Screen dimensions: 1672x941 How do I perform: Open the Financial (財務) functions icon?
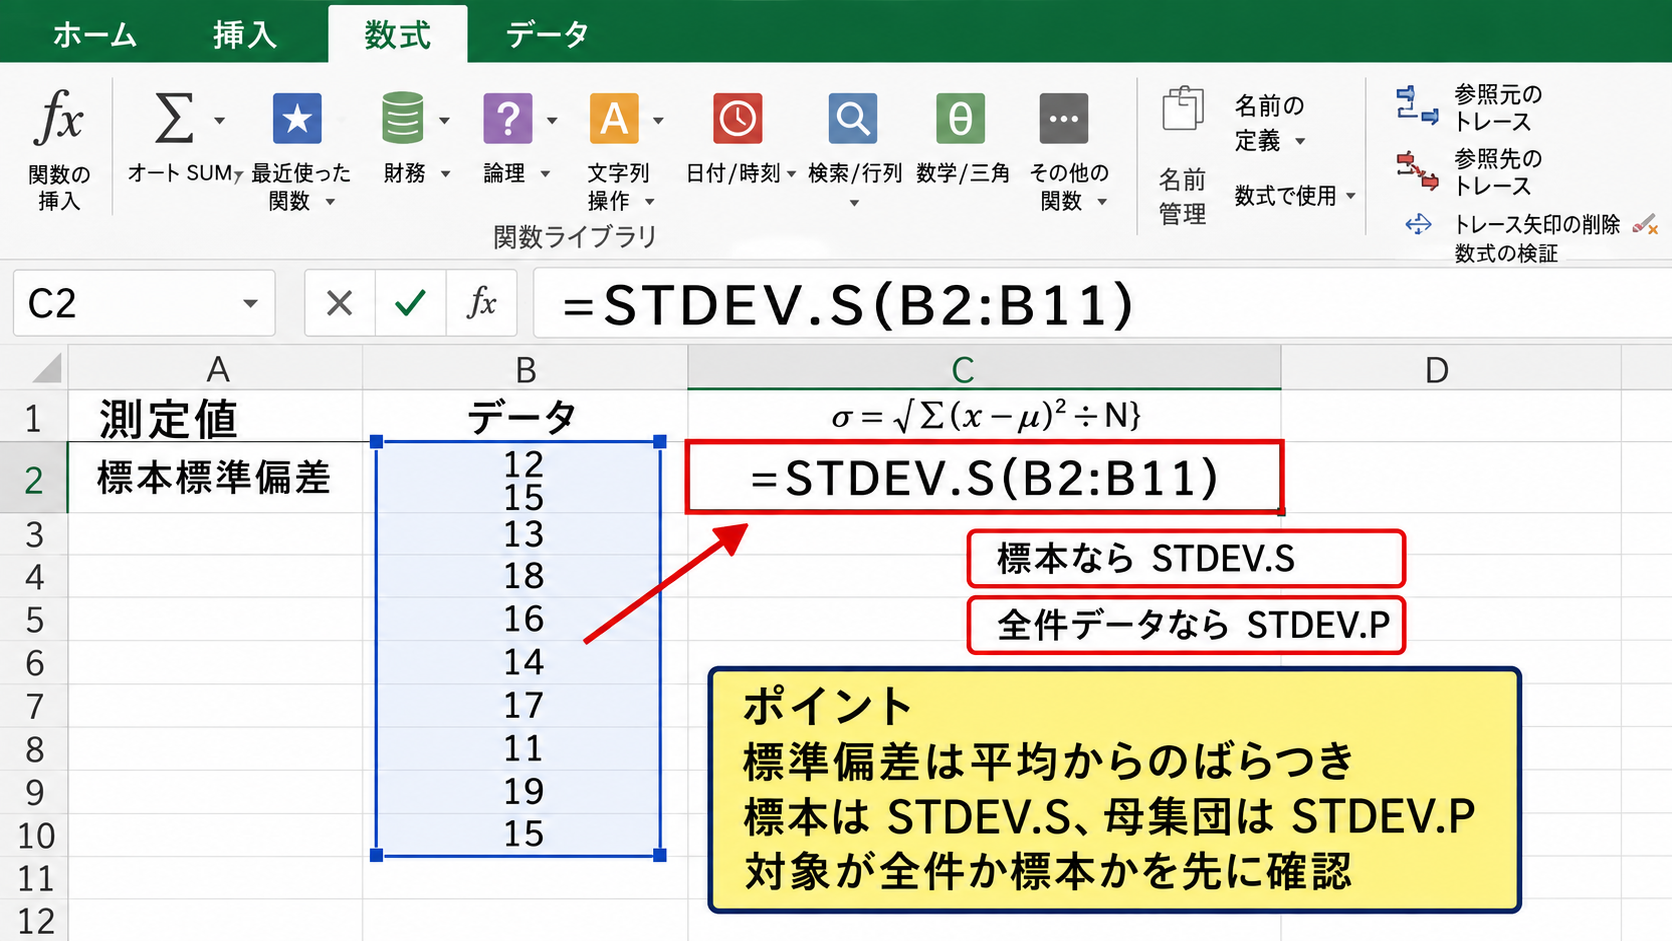tap(403, 118)
